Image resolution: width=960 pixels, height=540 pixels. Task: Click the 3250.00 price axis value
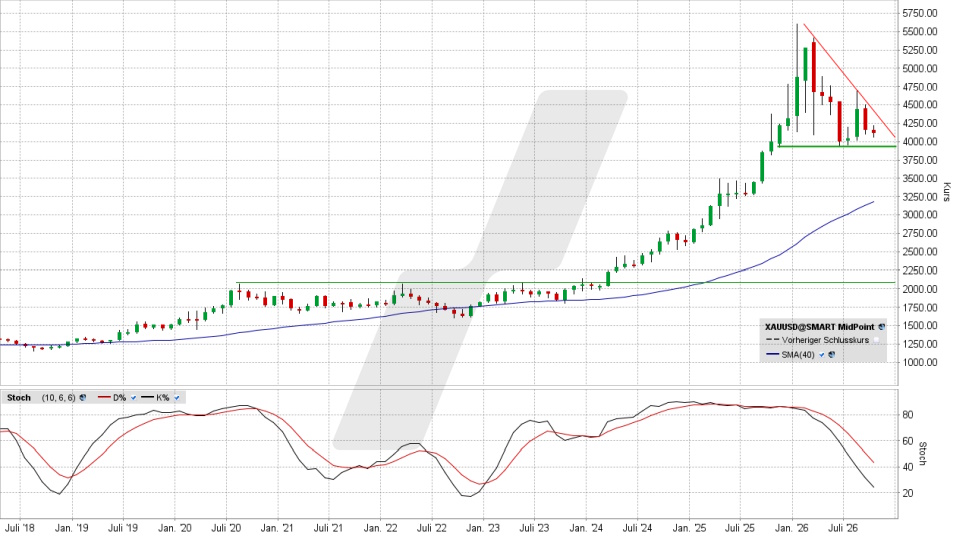[x=920, y=197]
